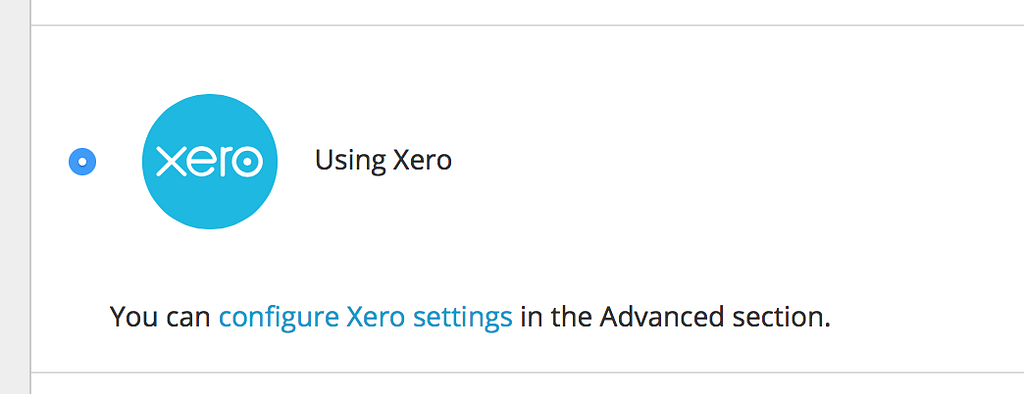Viewport: 1024px width, 394px height.
Task: Click the gray sidebar strip on the left edge
Action: click(14, 197)
